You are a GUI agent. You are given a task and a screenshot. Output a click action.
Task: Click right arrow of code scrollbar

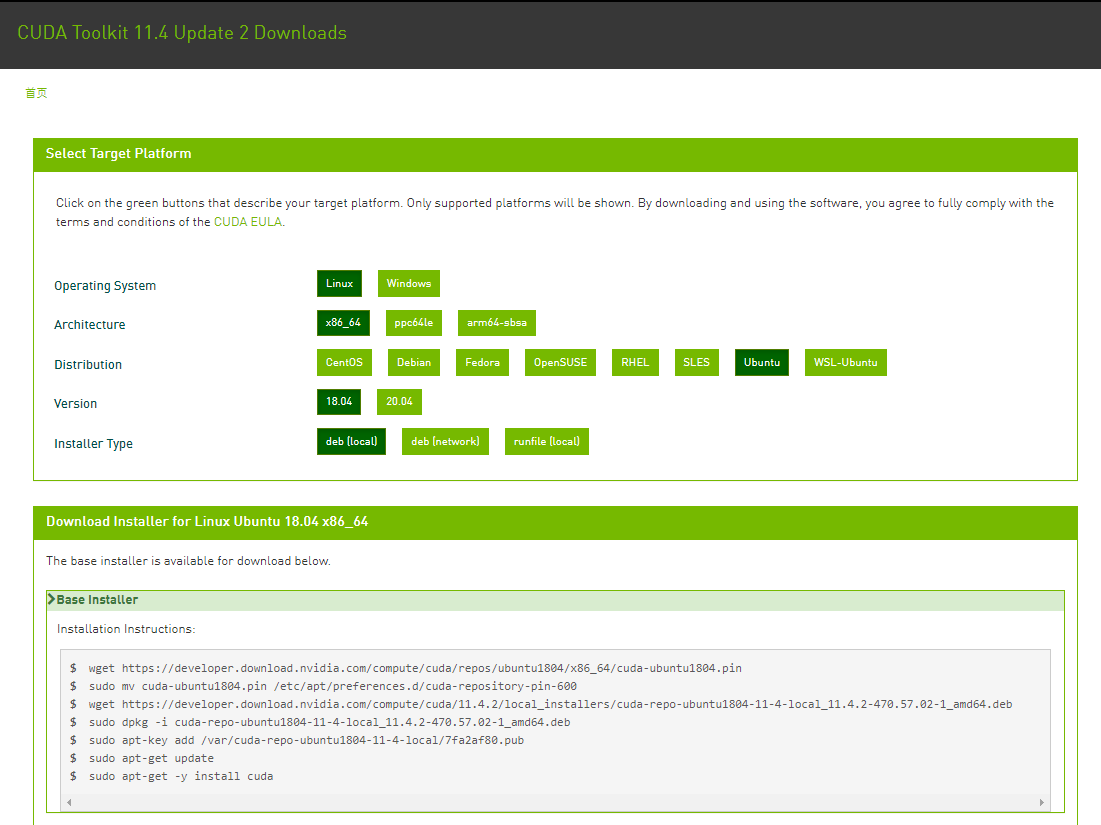click(1041, 802)
